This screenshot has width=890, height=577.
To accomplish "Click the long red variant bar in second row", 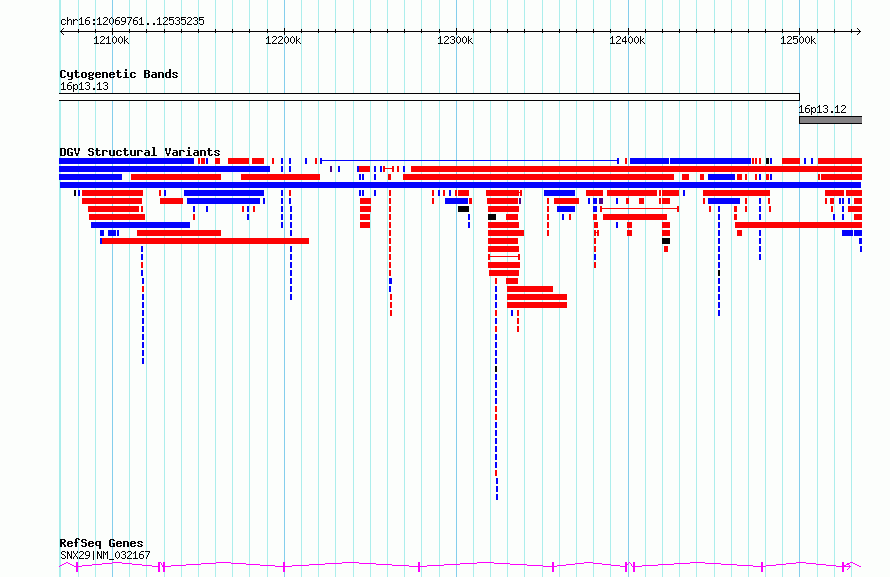I will pyautogui.click(x=636, y=169).
